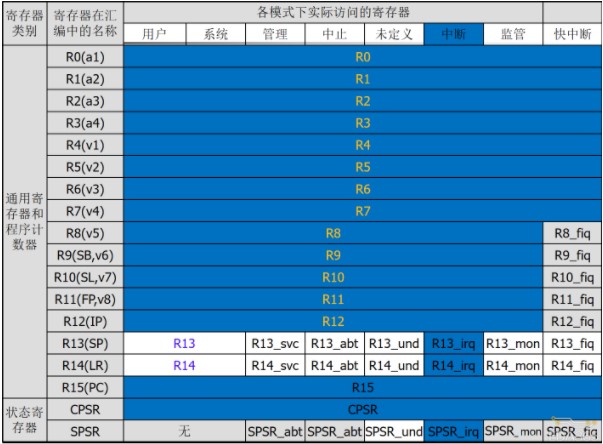The image size is (603, 444).
Task: Click the R1(a2) register name cell
Action: click(85, 79)
